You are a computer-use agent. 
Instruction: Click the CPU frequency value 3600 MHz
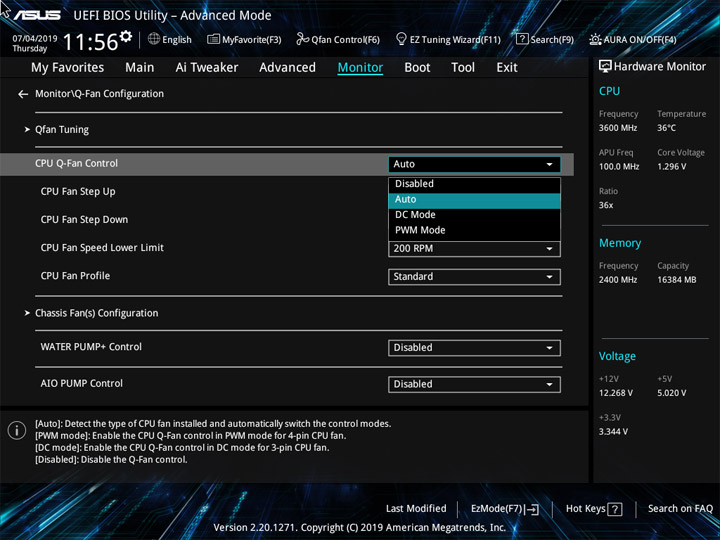click(618, 128)
